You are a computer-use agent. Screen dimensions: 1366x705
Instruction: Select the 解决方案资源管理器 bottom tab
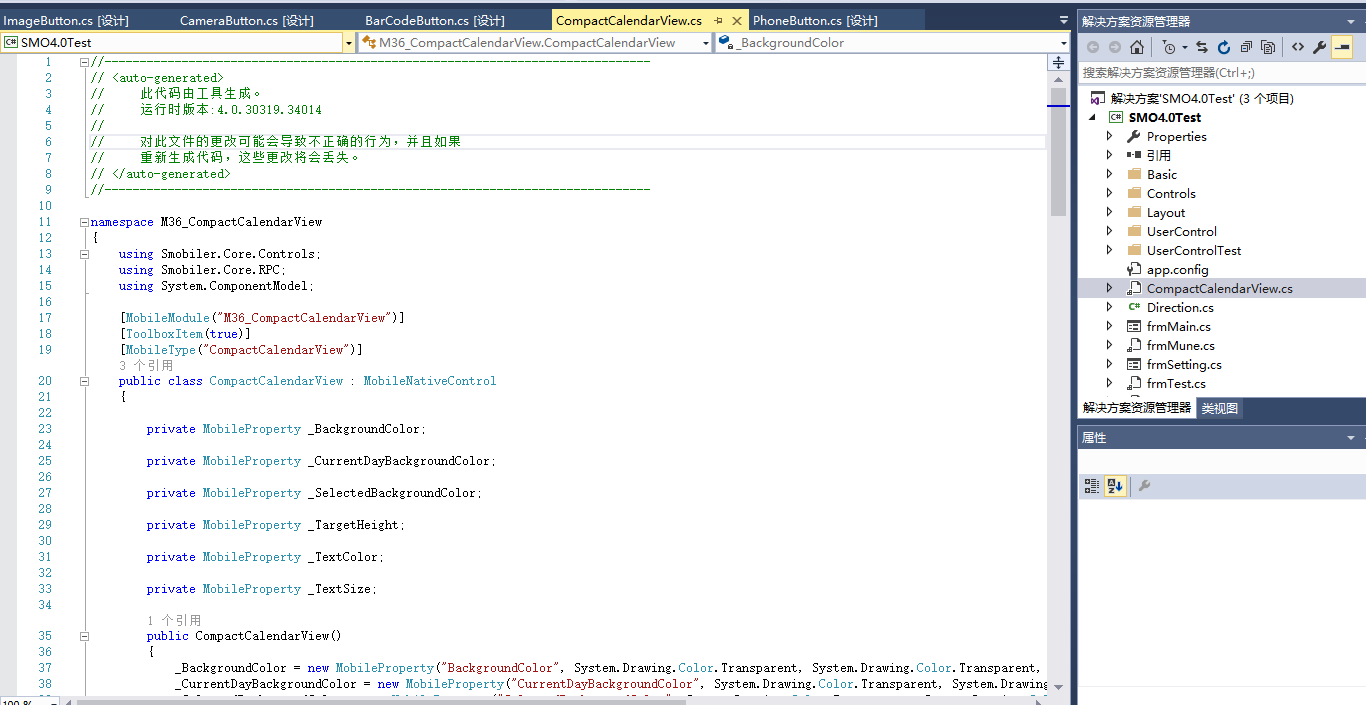[1137, 408]
